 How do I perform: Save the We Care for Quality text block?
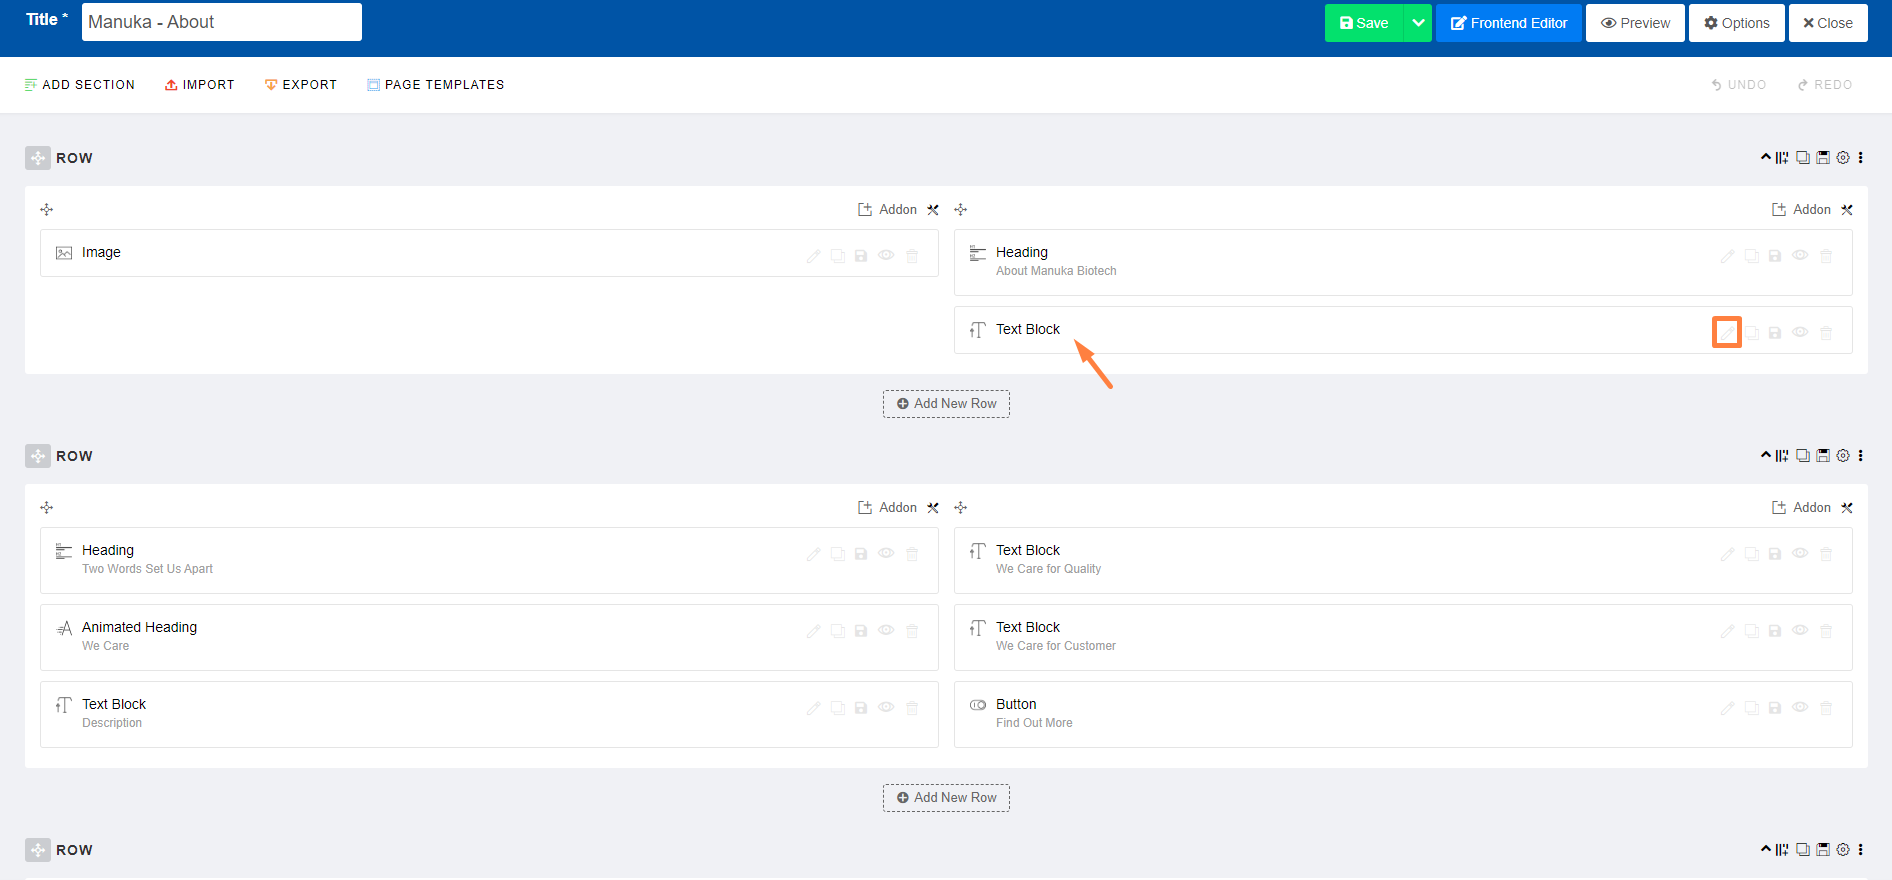click(x=1775, y=554)
